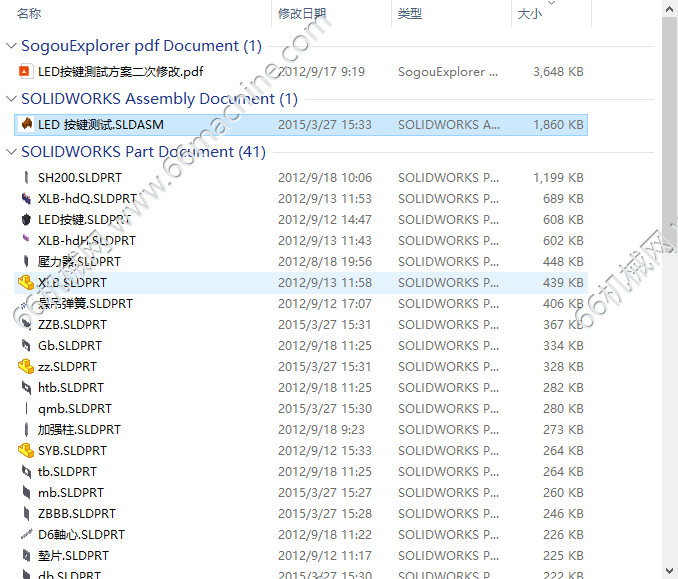
Task: Click the date 2012/9/17 9:19
Action: [x=321, y=71]
